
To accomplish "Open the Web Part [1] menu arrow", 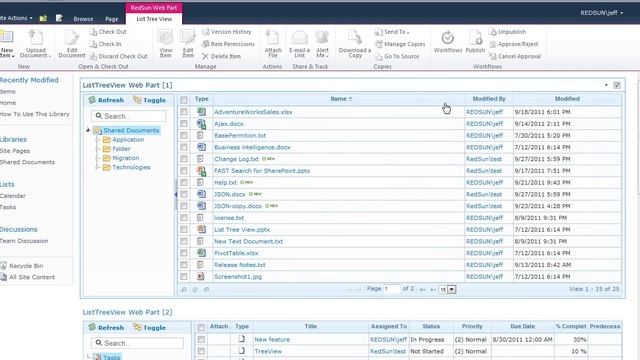I will (x=606, y=85).
